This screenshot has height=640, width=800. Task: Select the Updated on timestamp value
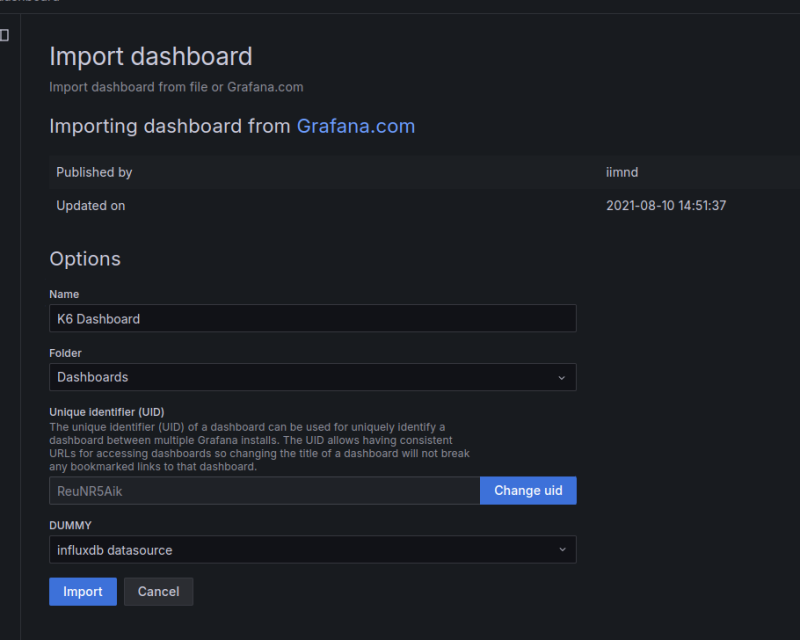(x=665, y=206)
